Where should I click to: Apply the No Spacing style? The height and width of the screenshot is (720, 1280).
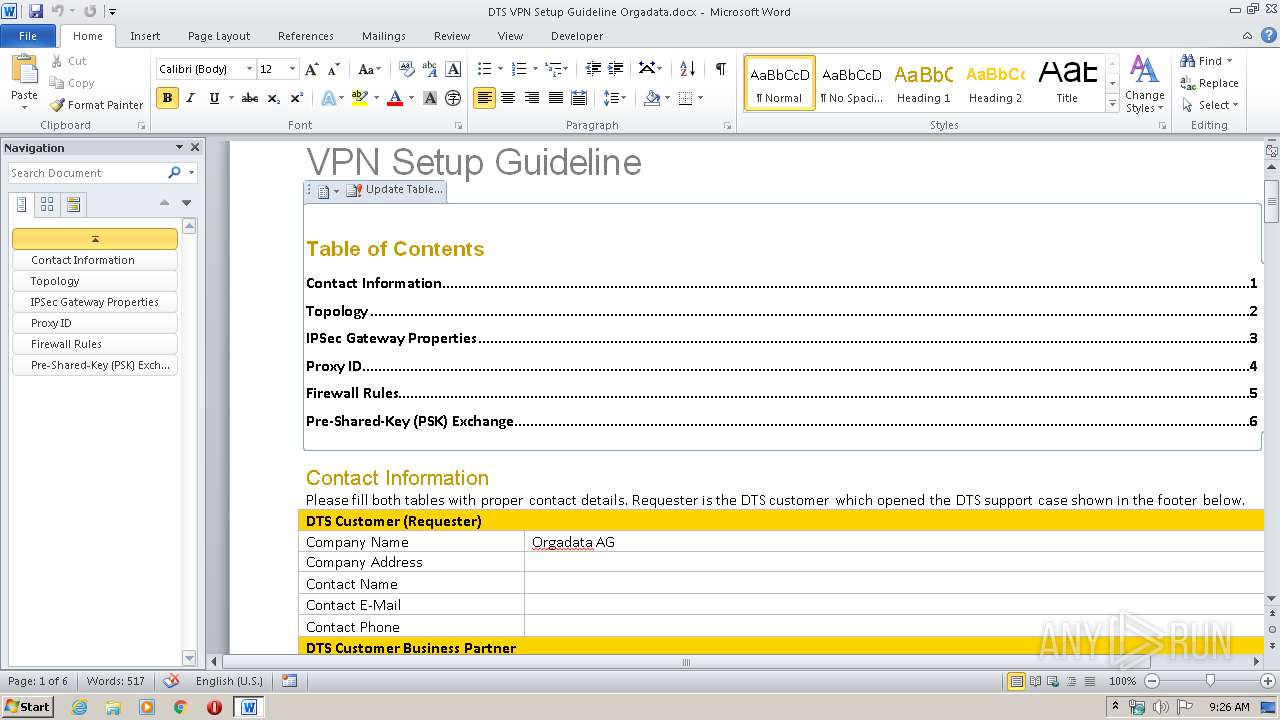click(x=851, y=83)
